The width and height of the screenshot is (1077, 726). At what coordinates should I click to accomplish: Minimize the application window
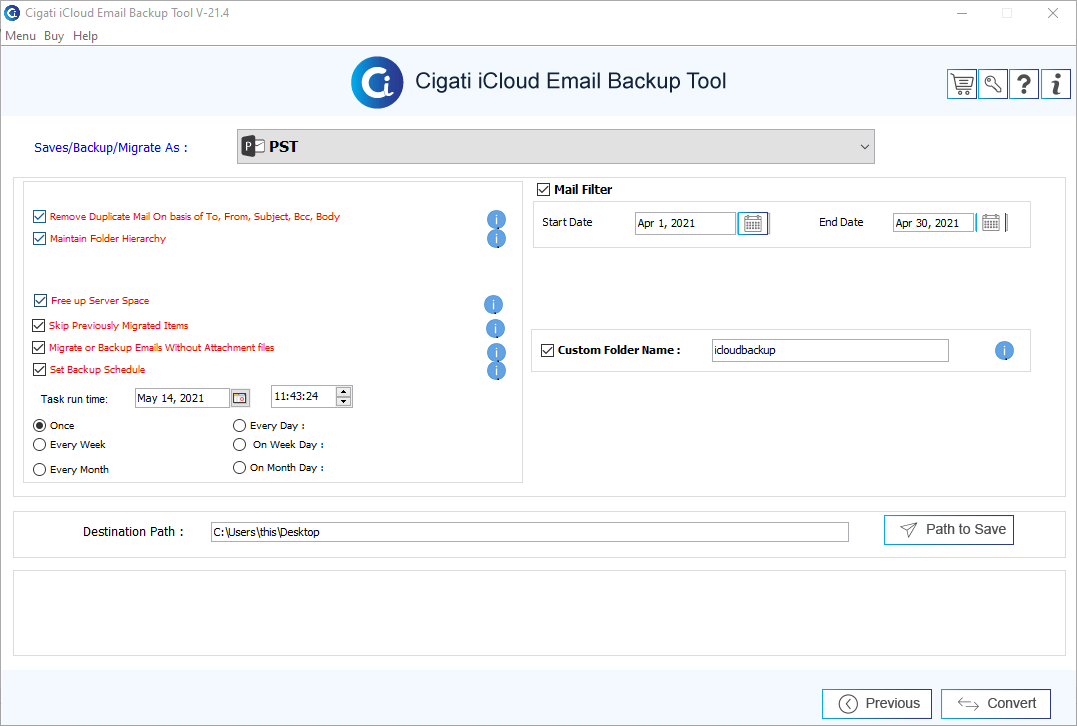coord(962,13)
